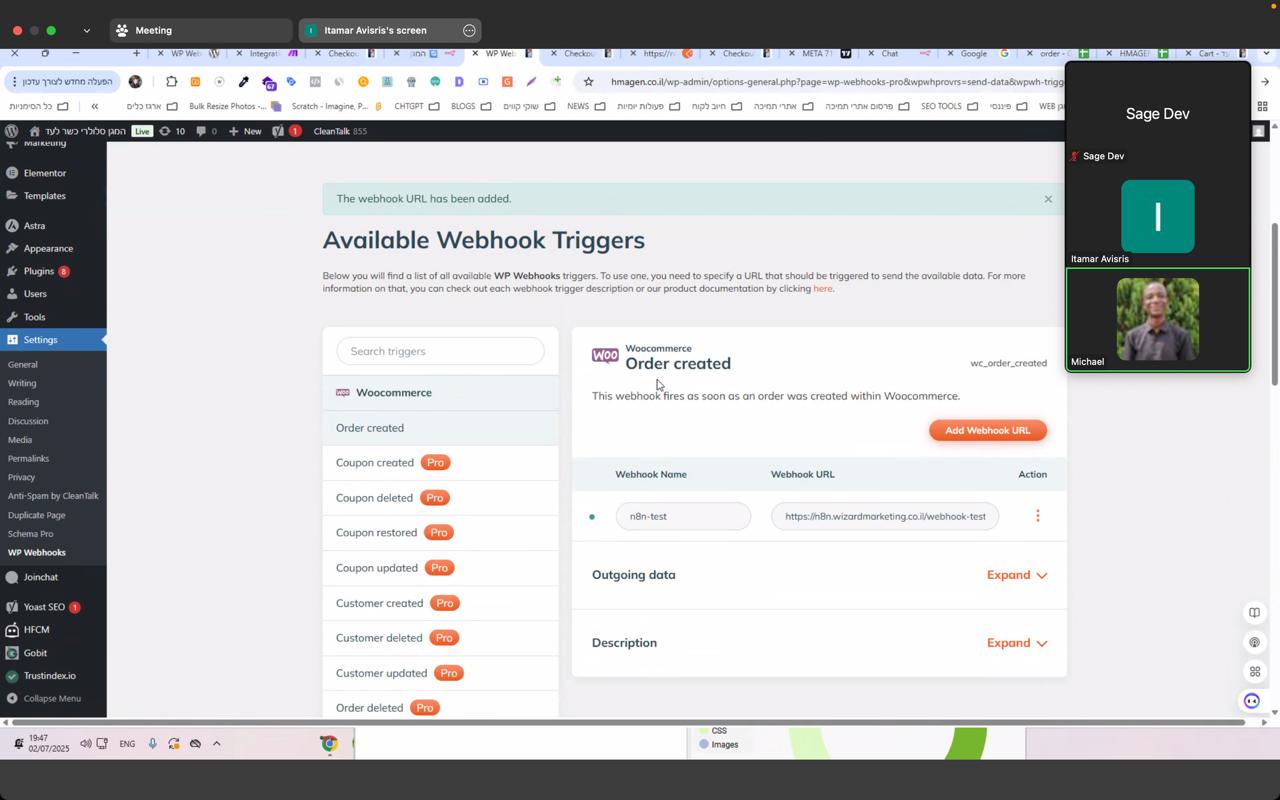
Task: Open Anti-Spam by CleanTalk submenu item
Action: (53, 496)
